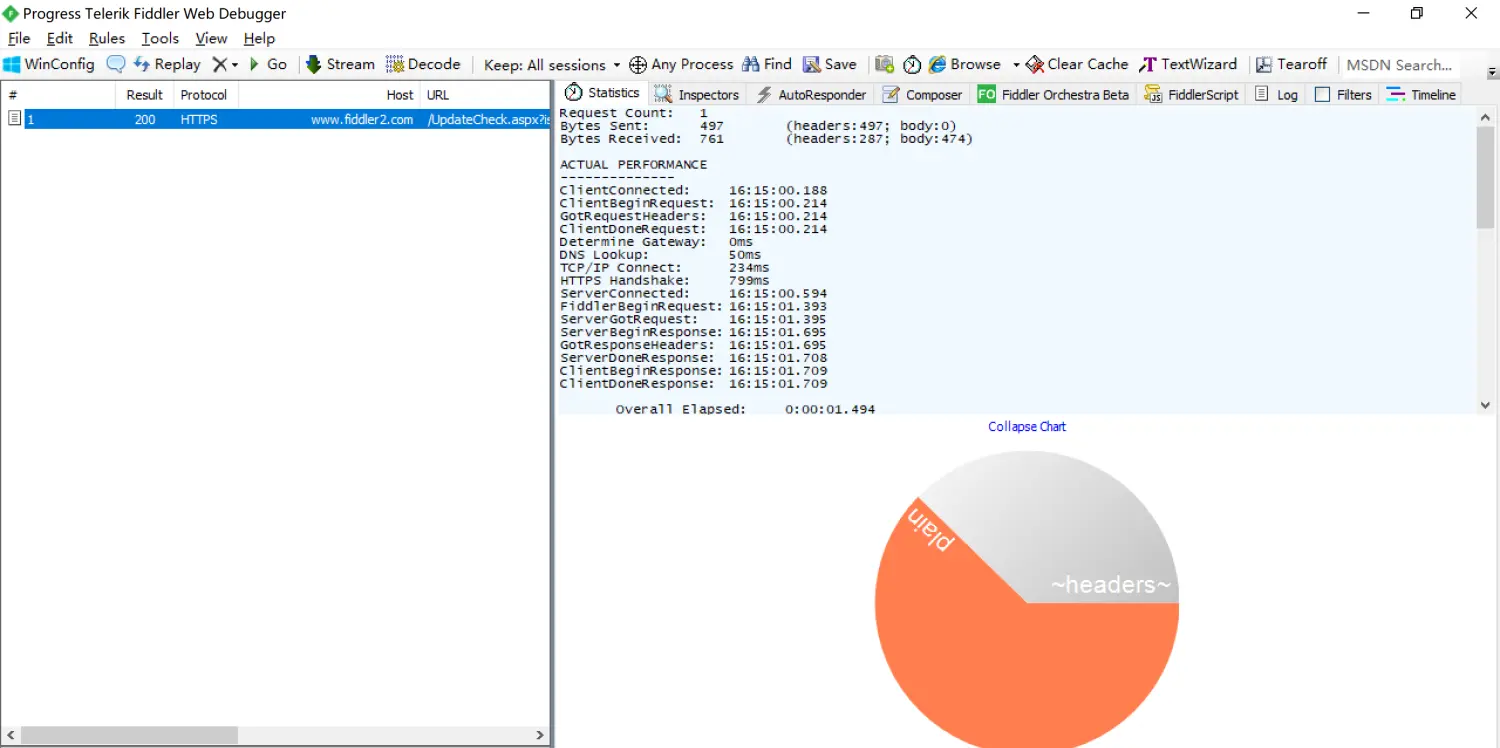Open the File menu
The image size is (1500, 748).
[x=19, y=38]
